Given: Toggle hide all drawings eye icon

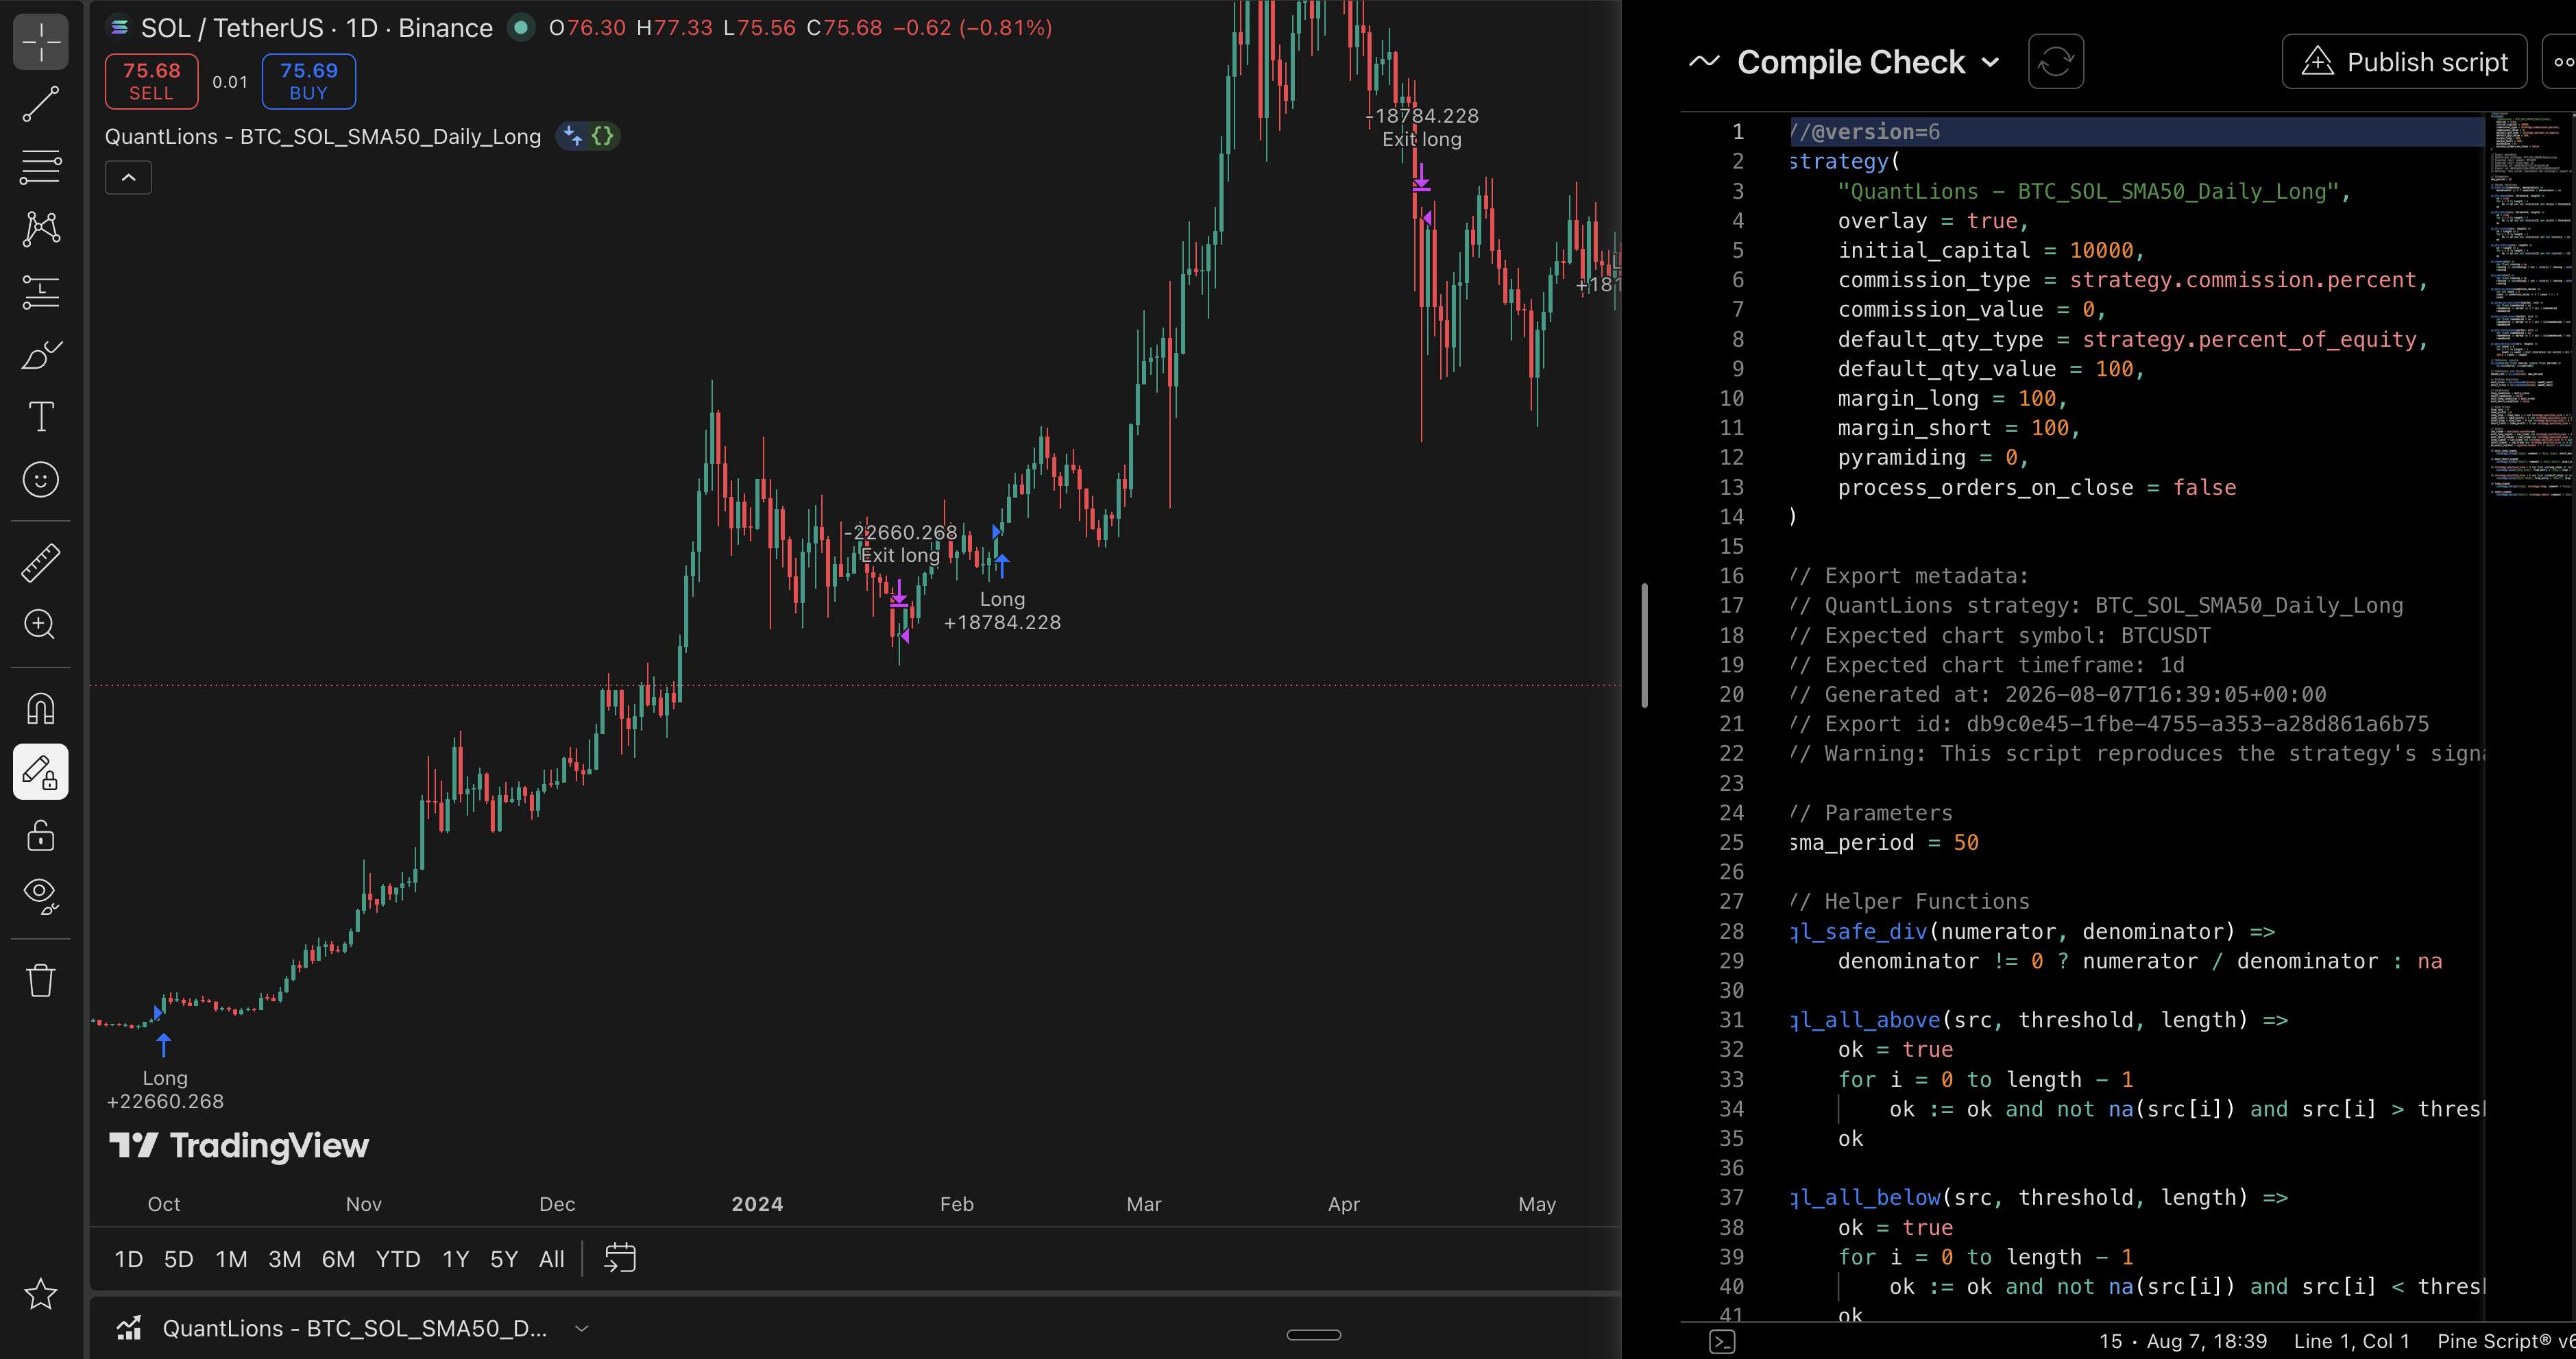Looking at the screenshot, I should (41, 897).
